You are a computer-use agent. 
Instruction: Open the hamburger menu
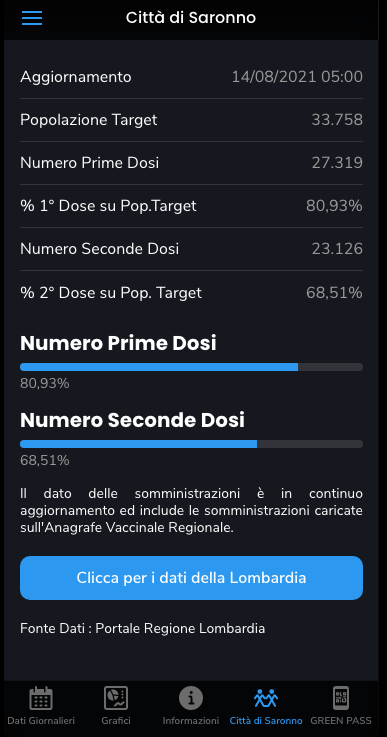coord(32,18)
